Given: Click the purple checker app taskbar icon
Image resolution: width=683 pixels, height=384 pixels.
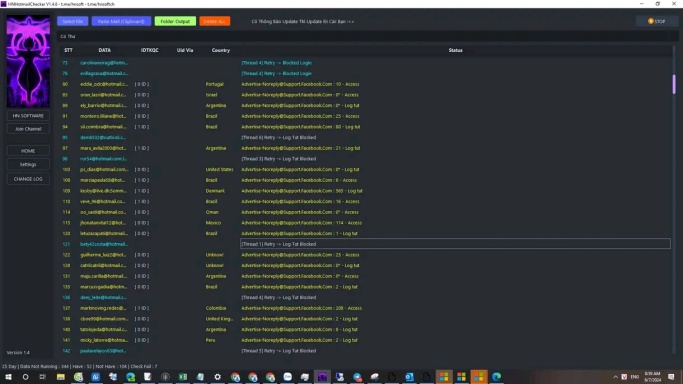Looking at the screenshot, I should 322,377.
